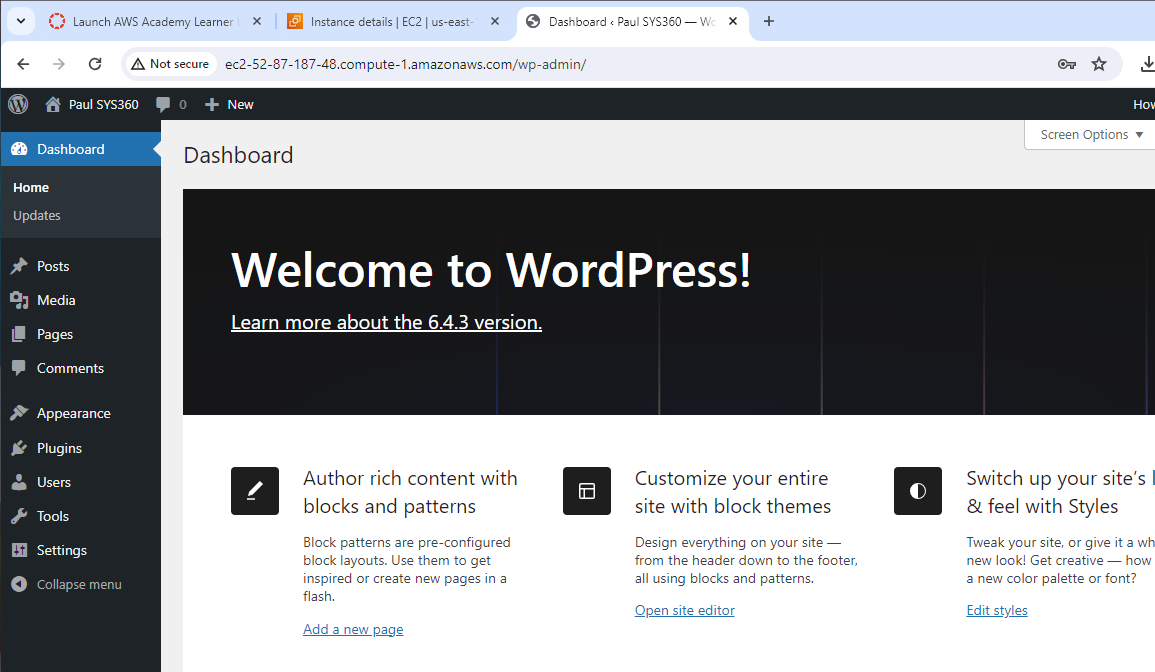
Task: Open the Updates submenu item
Action: coord(37,215)
